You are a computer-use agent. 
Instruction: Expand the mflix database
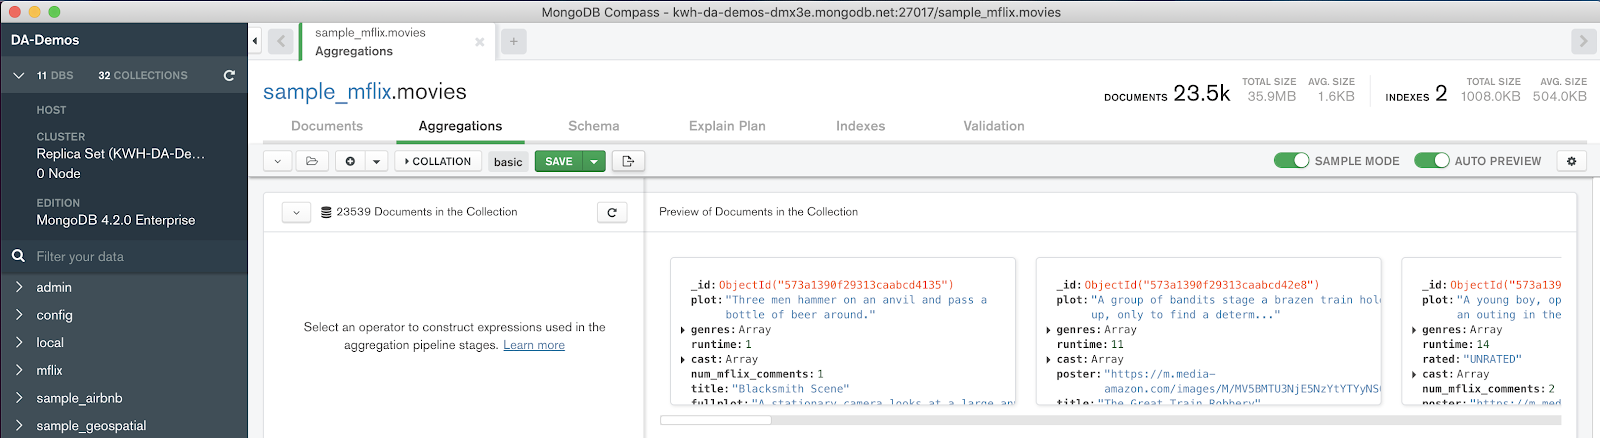[x=19, y=370]
